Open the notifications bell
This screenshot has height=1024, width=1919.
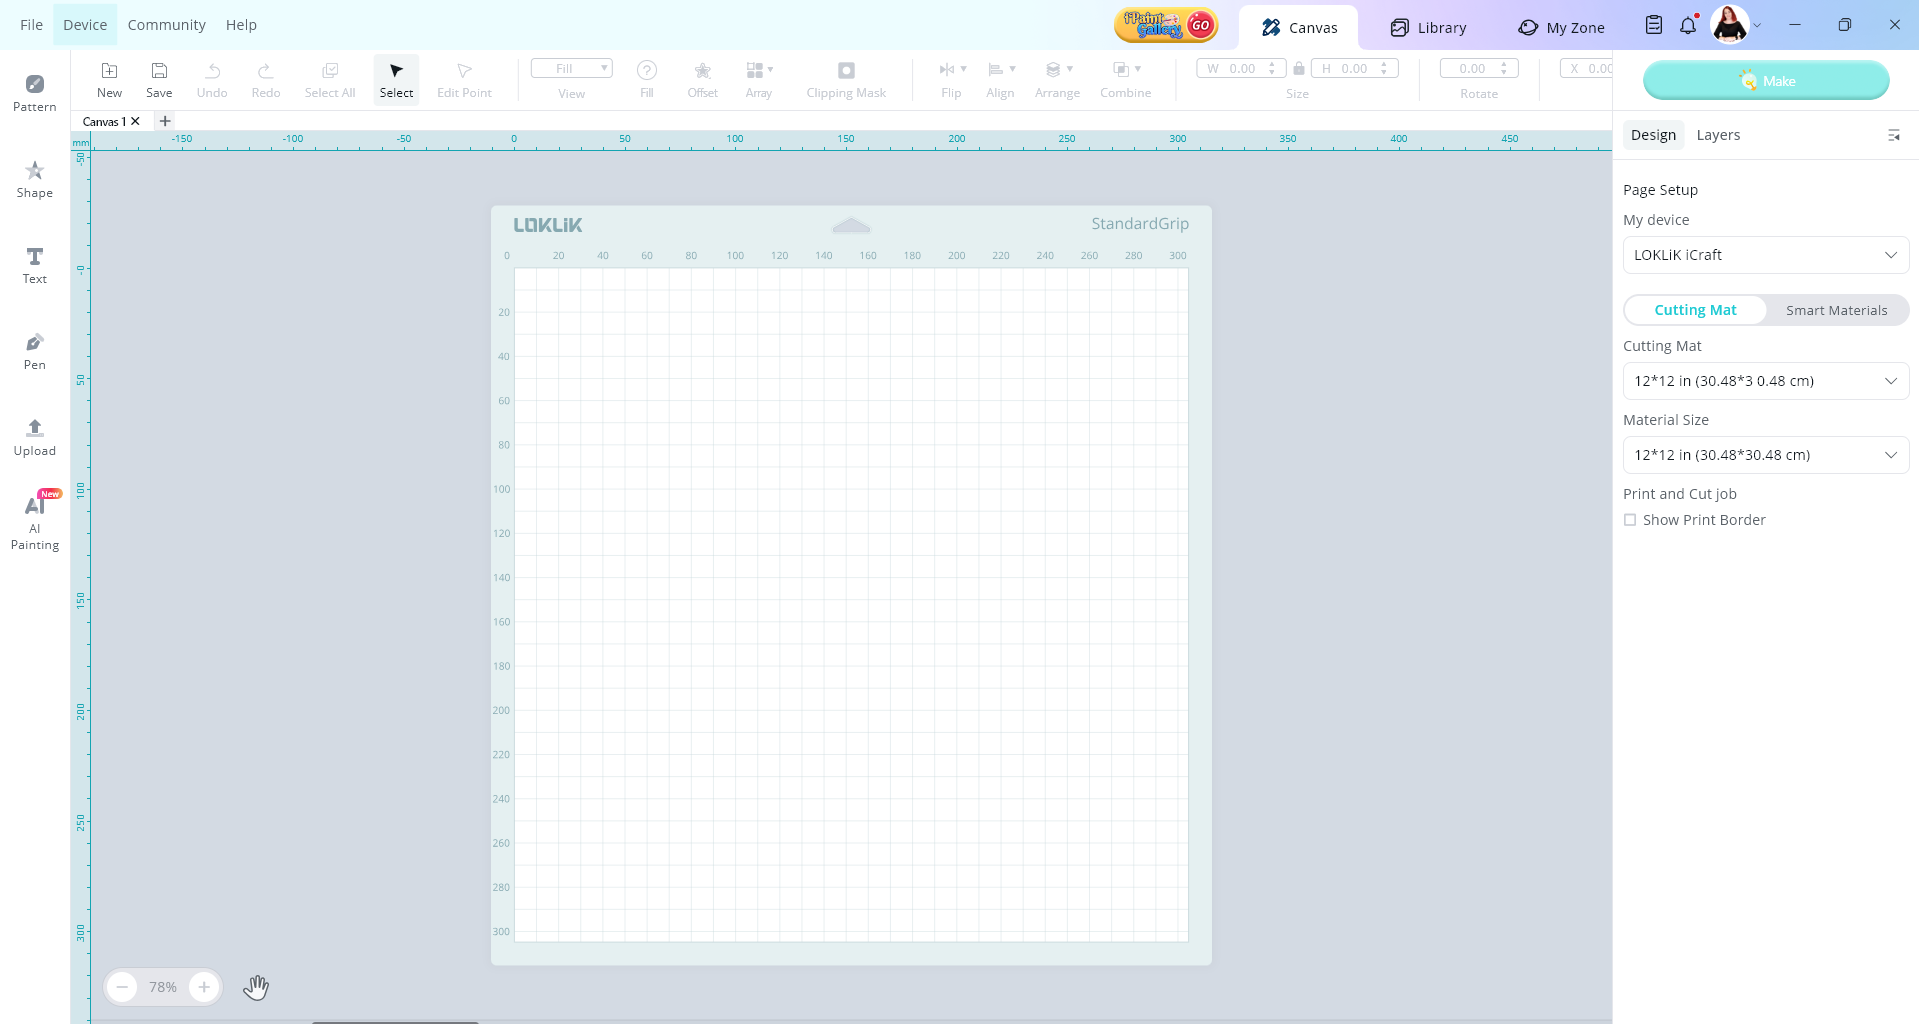tap(1688, 26)
